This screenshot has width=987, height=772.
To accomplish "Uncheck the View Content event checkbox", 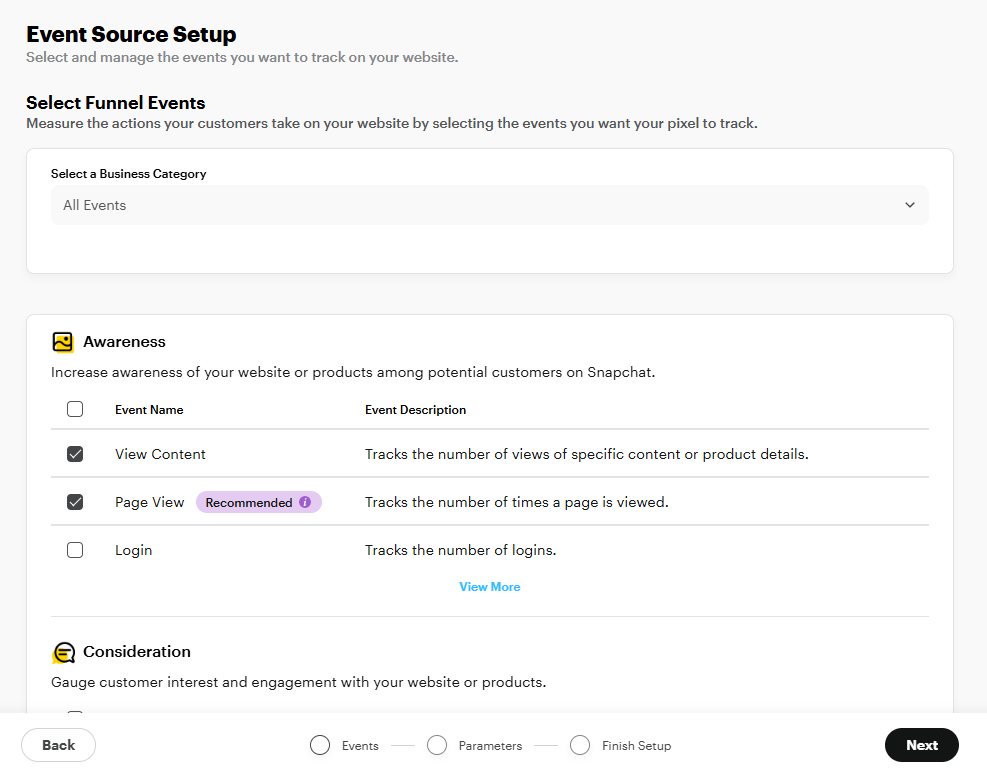I will pyautogui.click(x=75, y=454).
